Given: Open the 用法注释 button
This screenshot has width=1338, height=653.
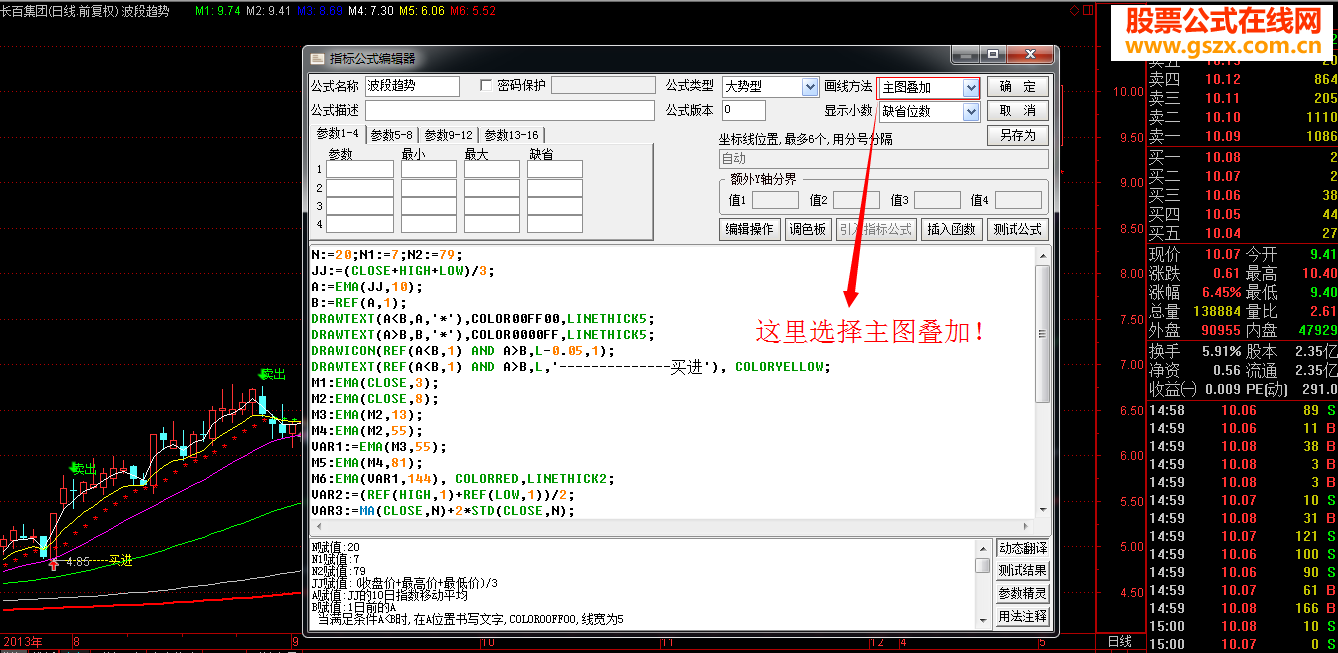Looking at the screenshot, I should pyautogui.click(x=1022, y=617).
